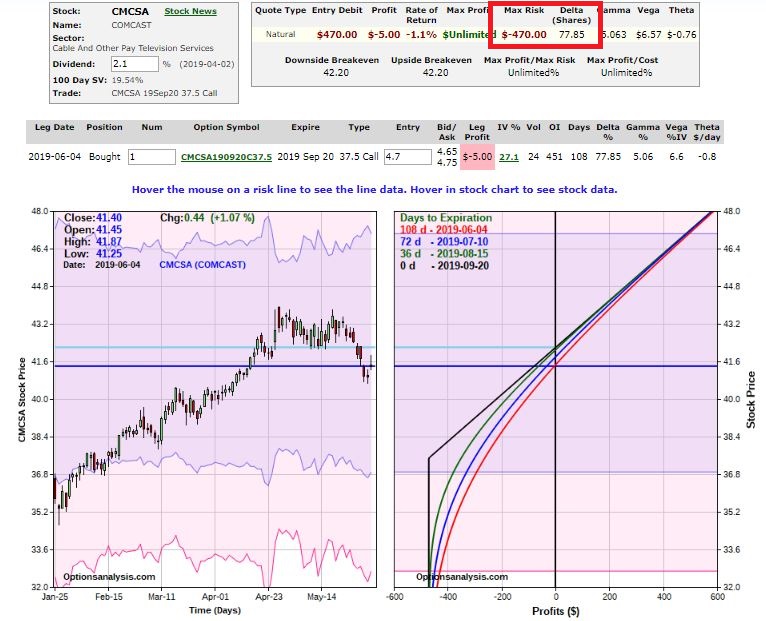
Task: Click the Delta Shares value 77.85 in summary
Action: [x=572, y=35]
